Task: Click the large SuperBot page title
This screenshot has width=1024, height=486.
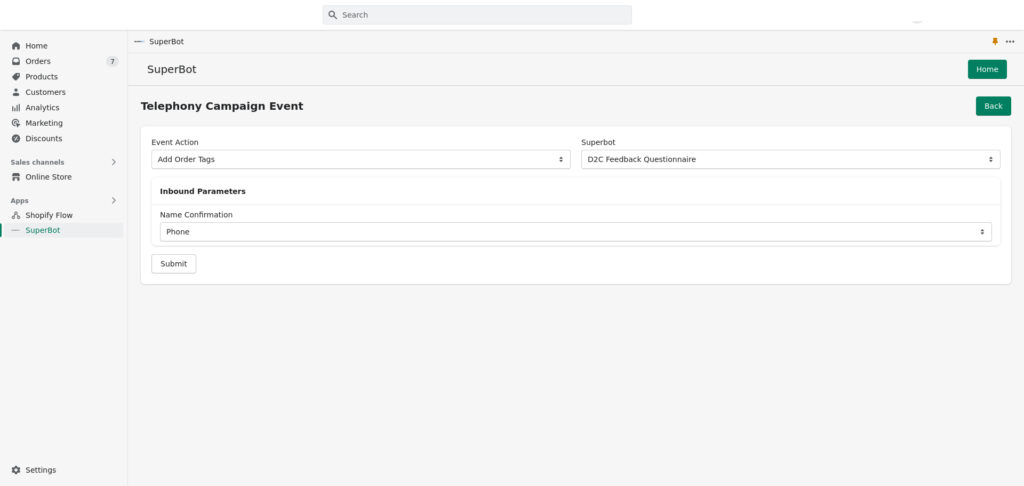Action: coord(172,69)
